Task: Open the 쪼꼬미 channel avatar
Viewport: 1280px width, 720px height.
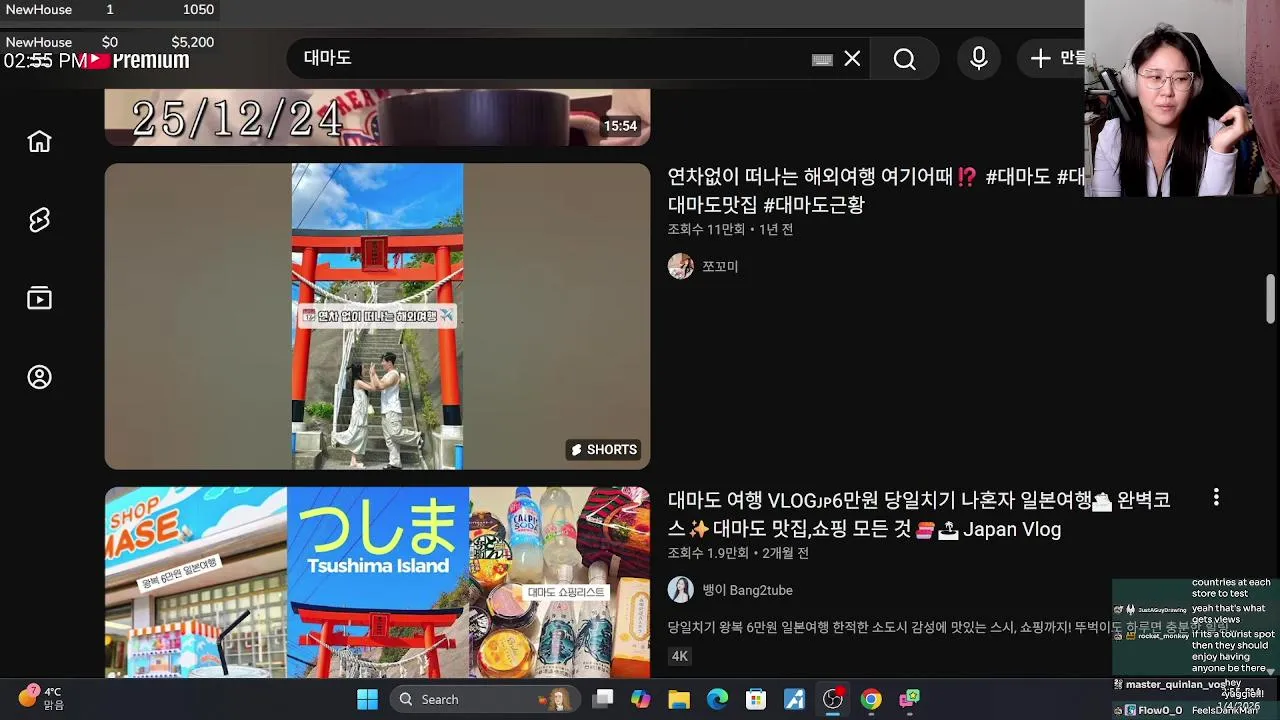Action: pyautogui.click(x=681, y=266)
